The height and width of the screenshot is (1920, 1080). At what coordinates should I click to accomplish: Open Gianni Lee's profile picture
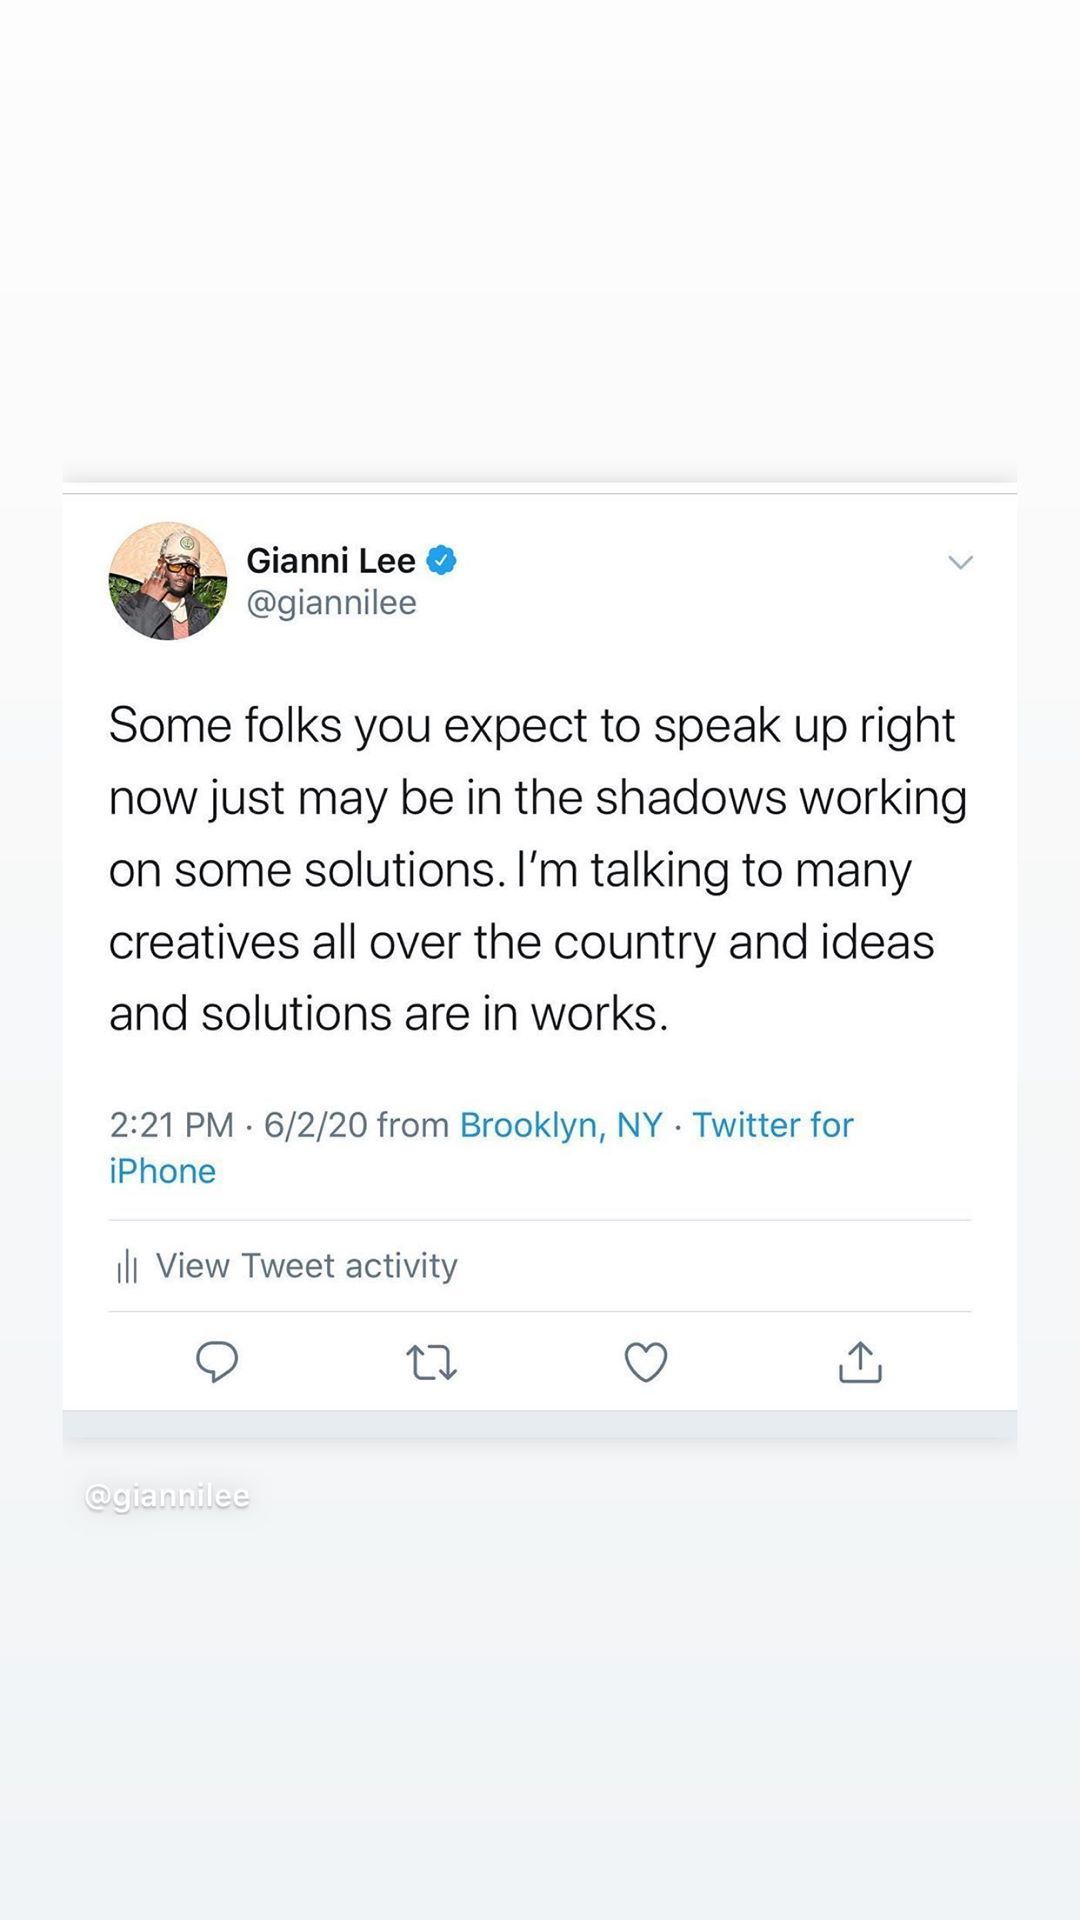(x=168, y=581)
